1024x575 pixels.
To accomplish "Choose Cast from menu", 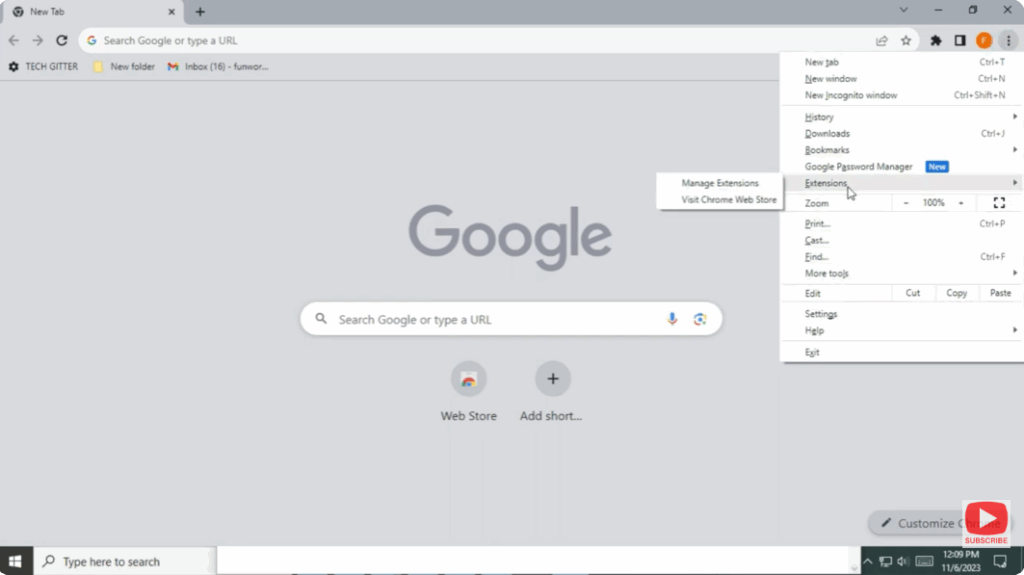I will 901,240.
